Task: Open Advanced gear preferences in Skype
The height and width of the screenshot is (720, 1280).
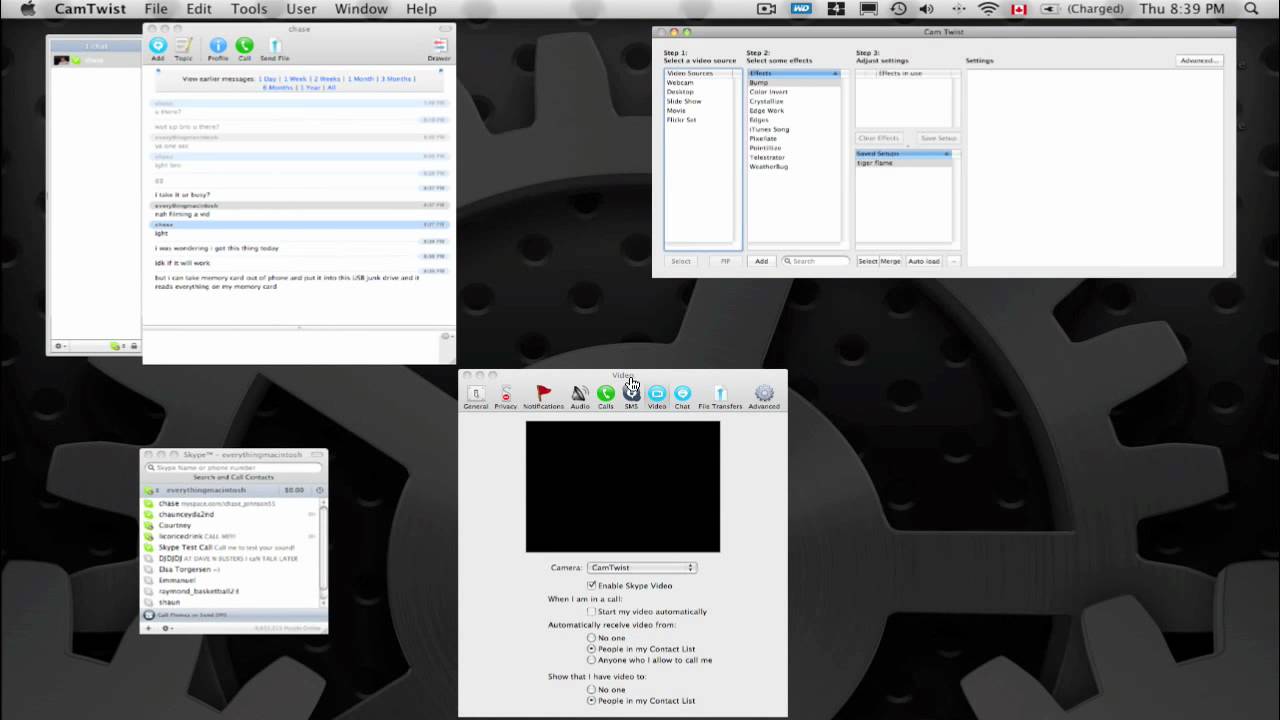Action: pos(764,397)
